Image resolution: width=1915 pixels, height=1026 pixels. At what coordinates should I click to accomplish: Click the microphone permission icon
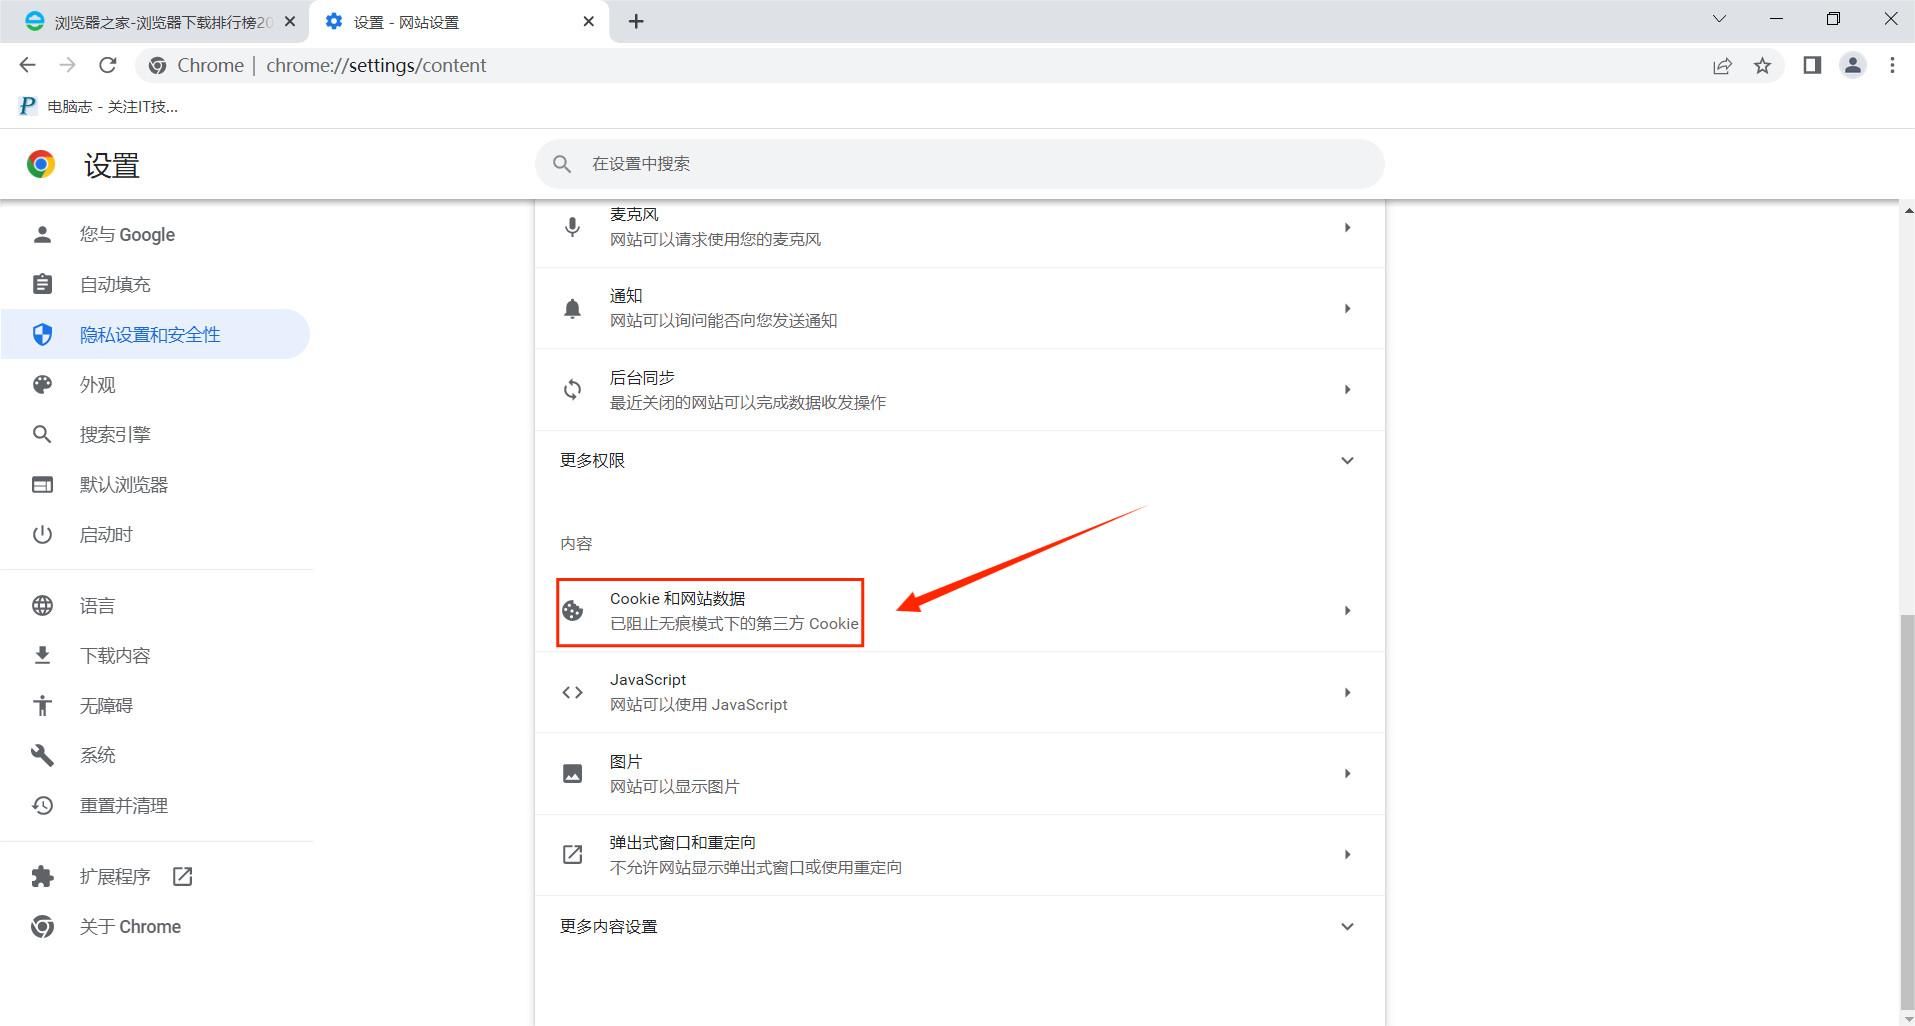tap(572, 227)
